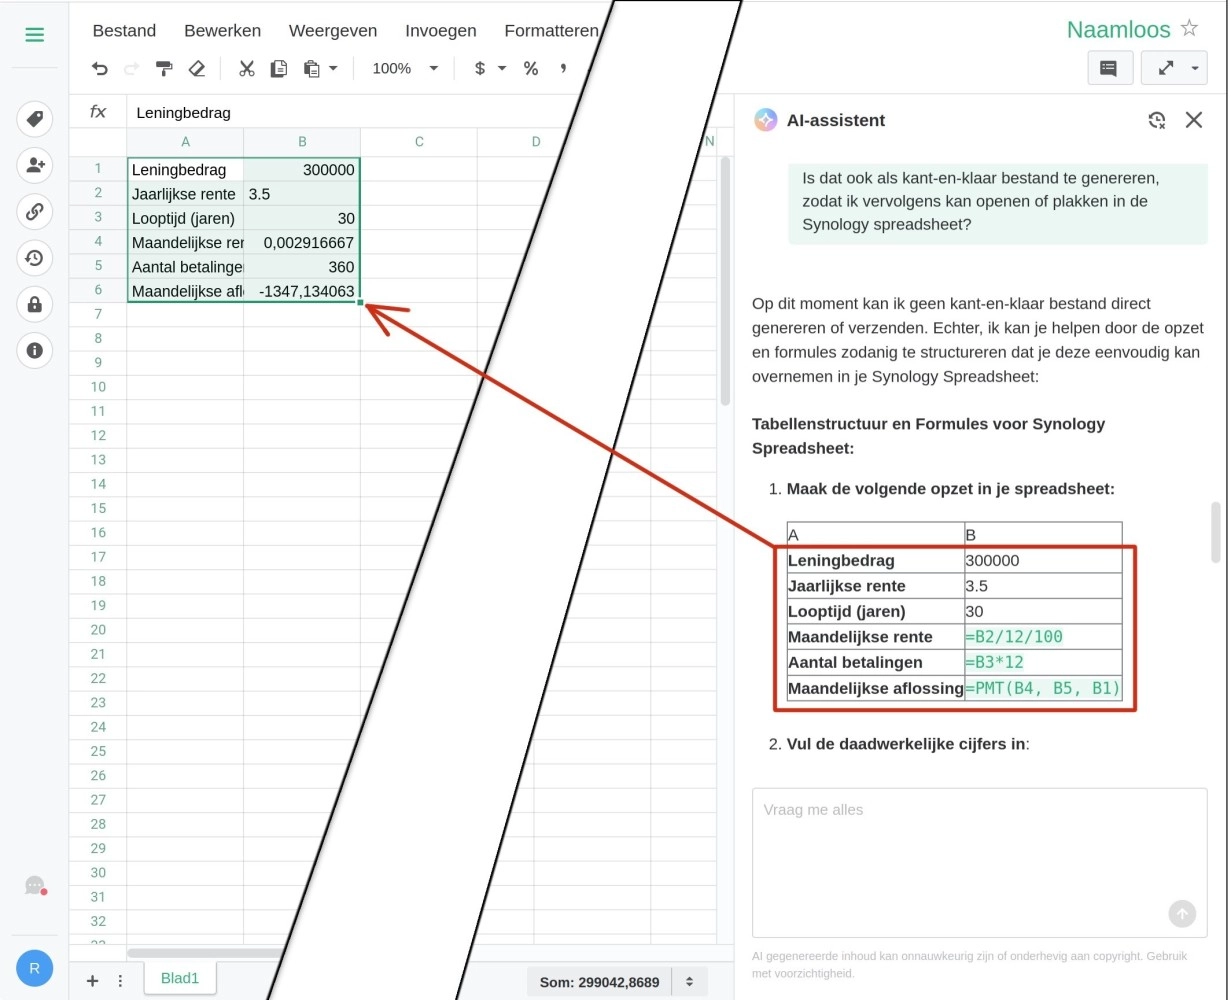Star the Naamloos document as favorite
Screen dimensions: 1231x1000
1189,28
